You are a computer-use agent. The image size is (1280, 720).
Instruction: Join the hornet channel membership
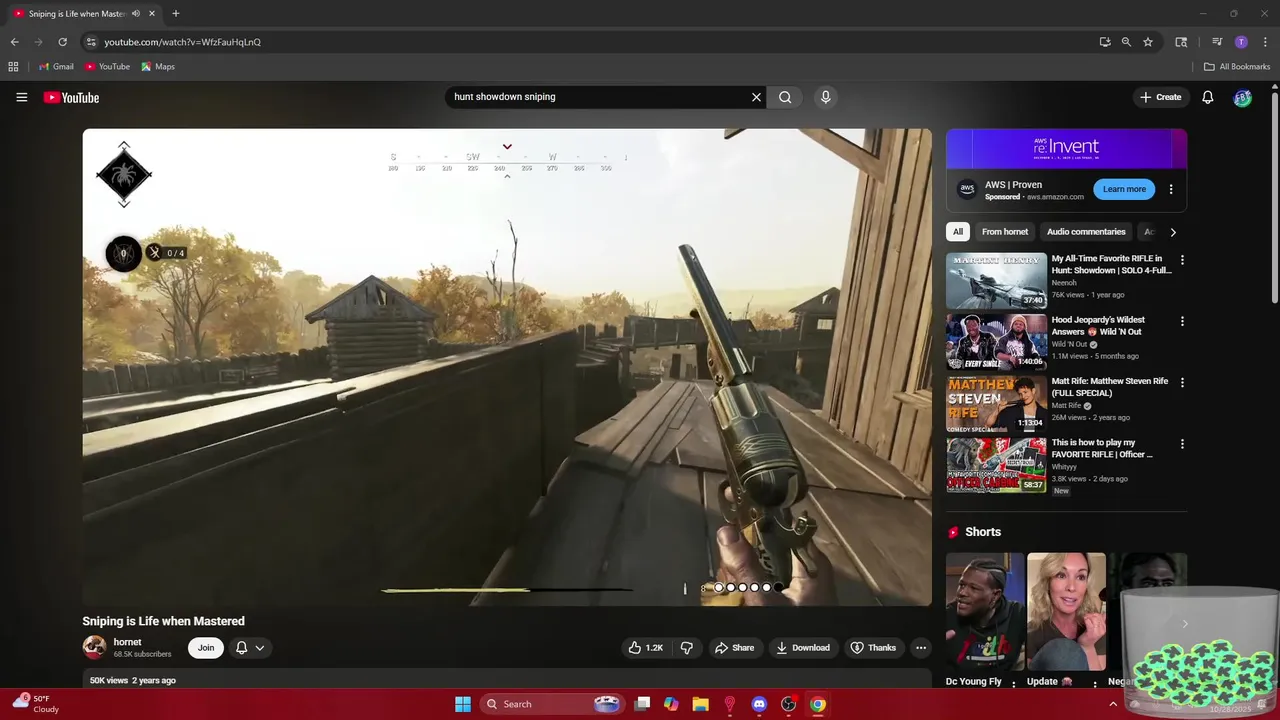[x=206, y=648]
